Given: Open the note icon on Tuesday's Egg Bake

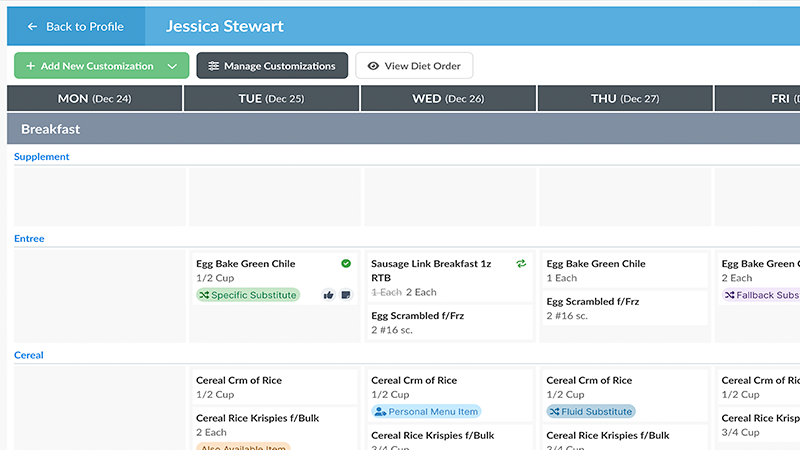Looking at the screenshot, I should pos(346,295).
